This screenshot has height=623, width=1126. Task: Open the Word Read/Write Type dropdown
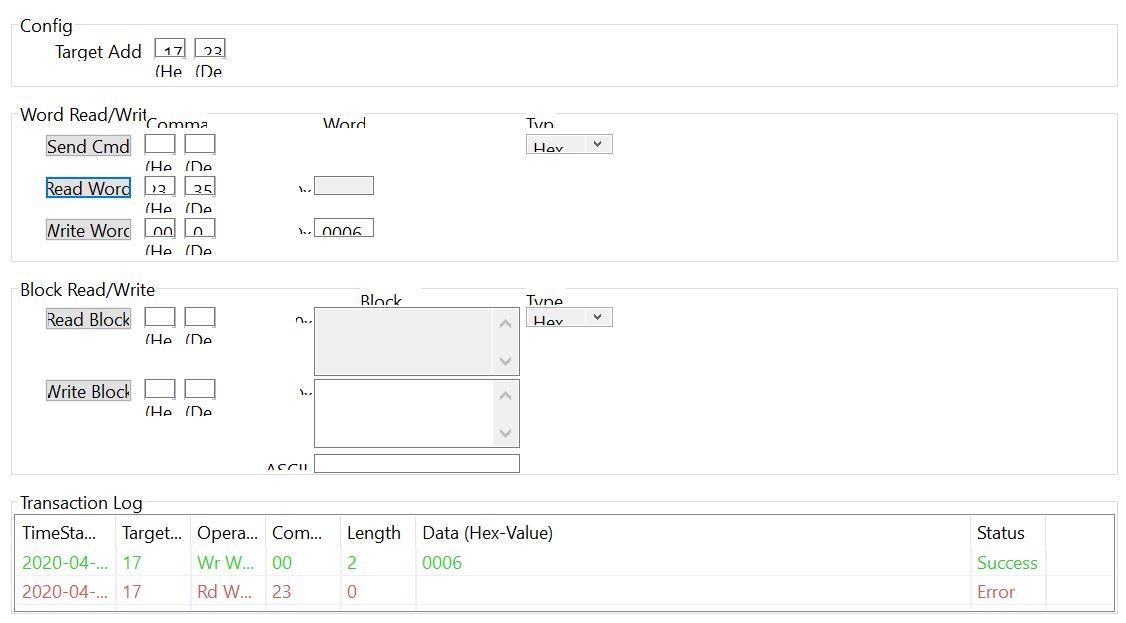tap(569, 144)
